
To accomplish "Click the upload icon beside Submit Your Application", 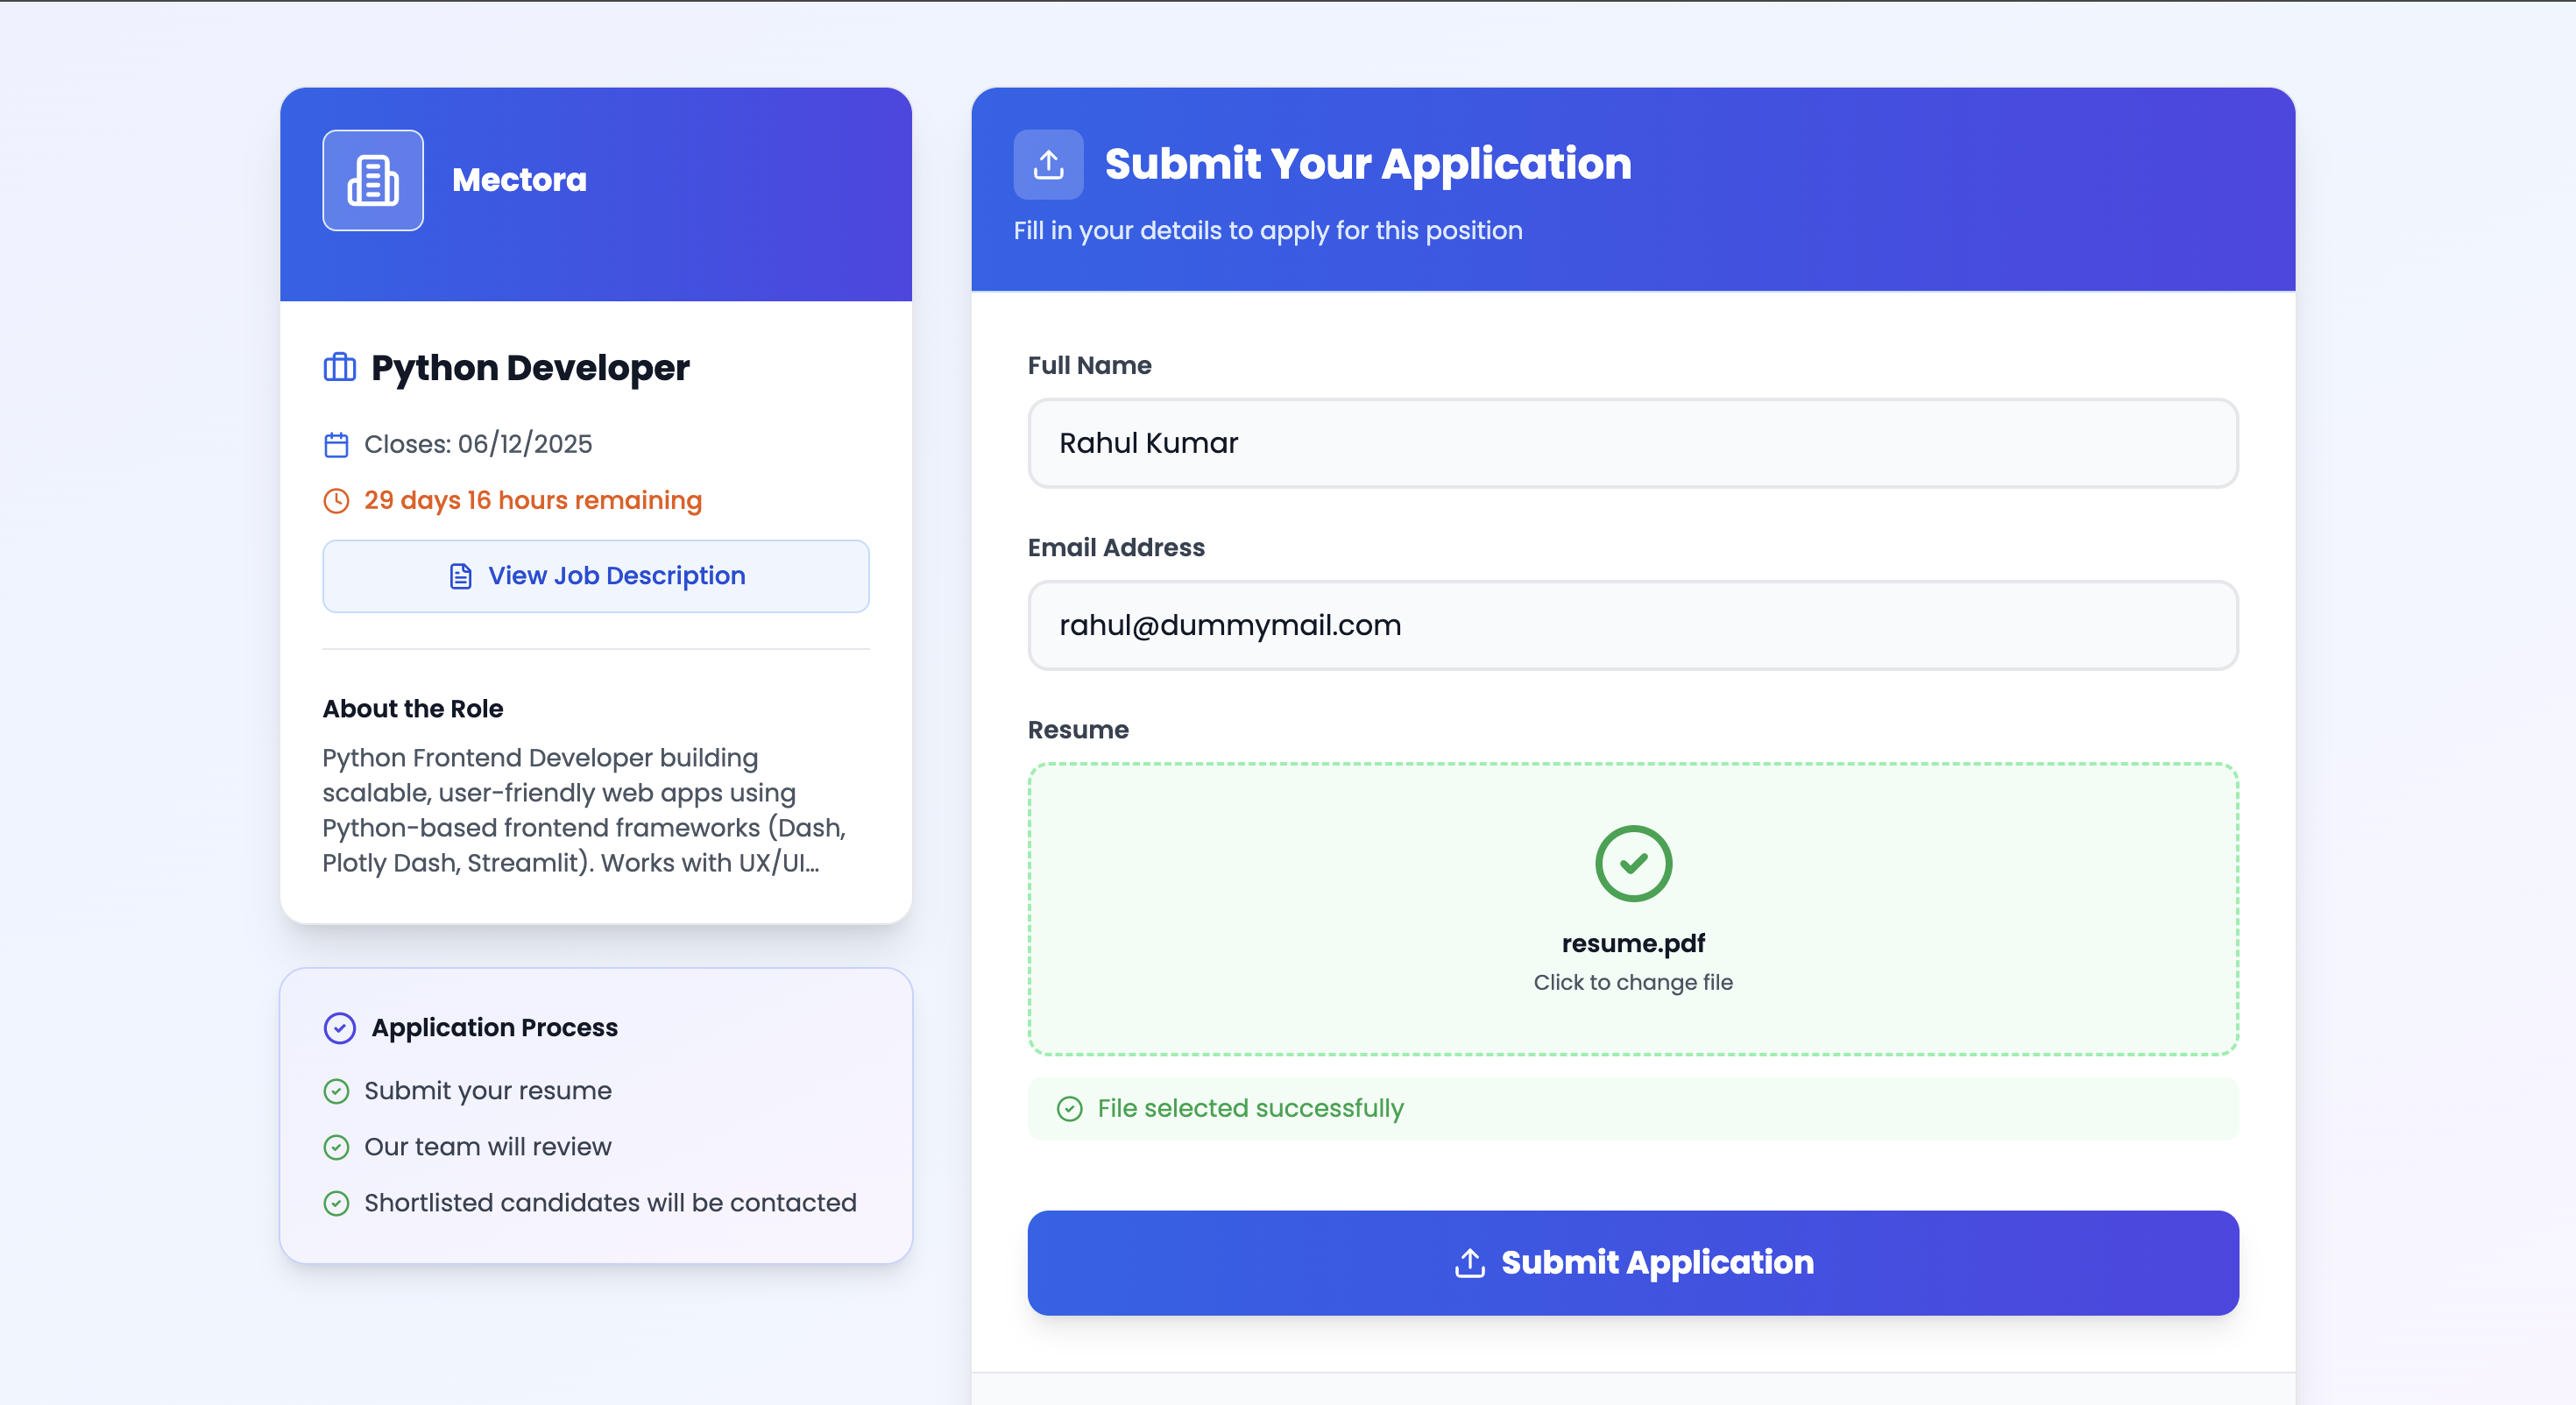I will click(x=1047, y=163).
